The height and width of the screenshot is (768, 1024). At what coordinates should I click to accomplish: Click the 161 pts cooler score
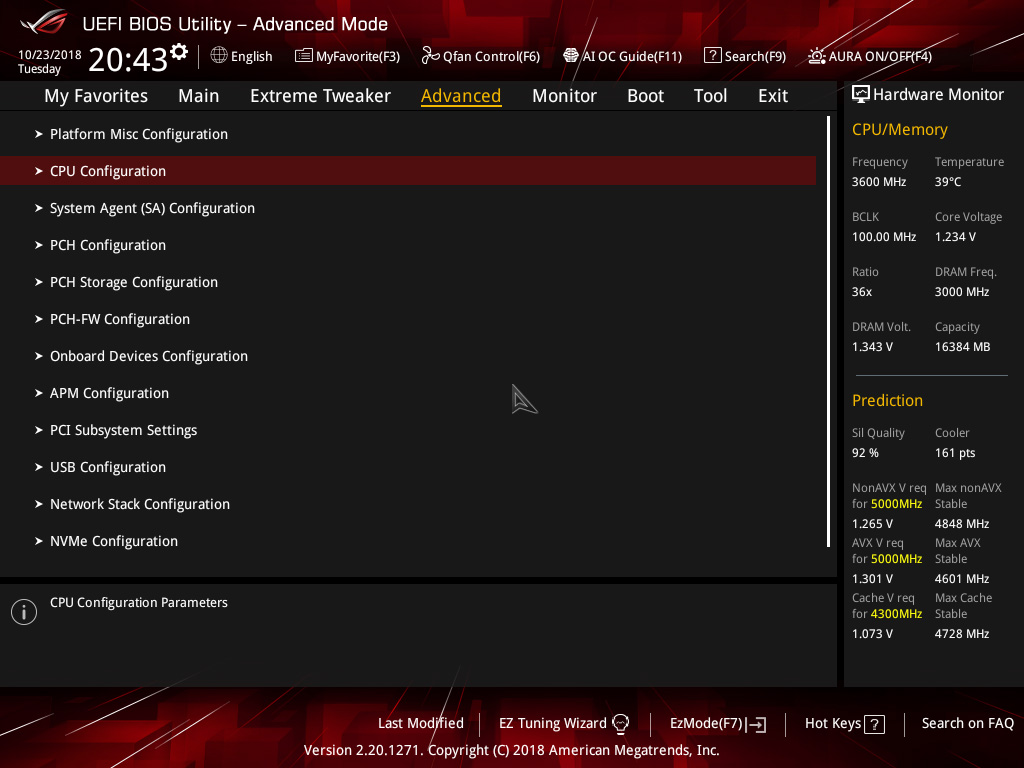(x=955, y=453)
